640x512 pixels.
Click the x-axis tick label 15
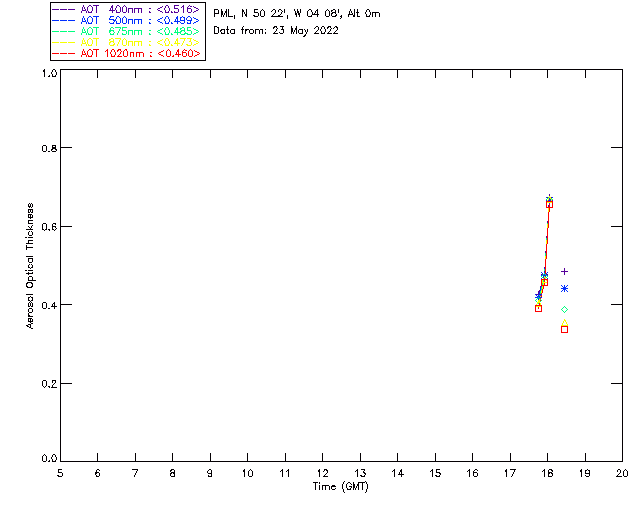pyautogui.click(x=435, y=473)
